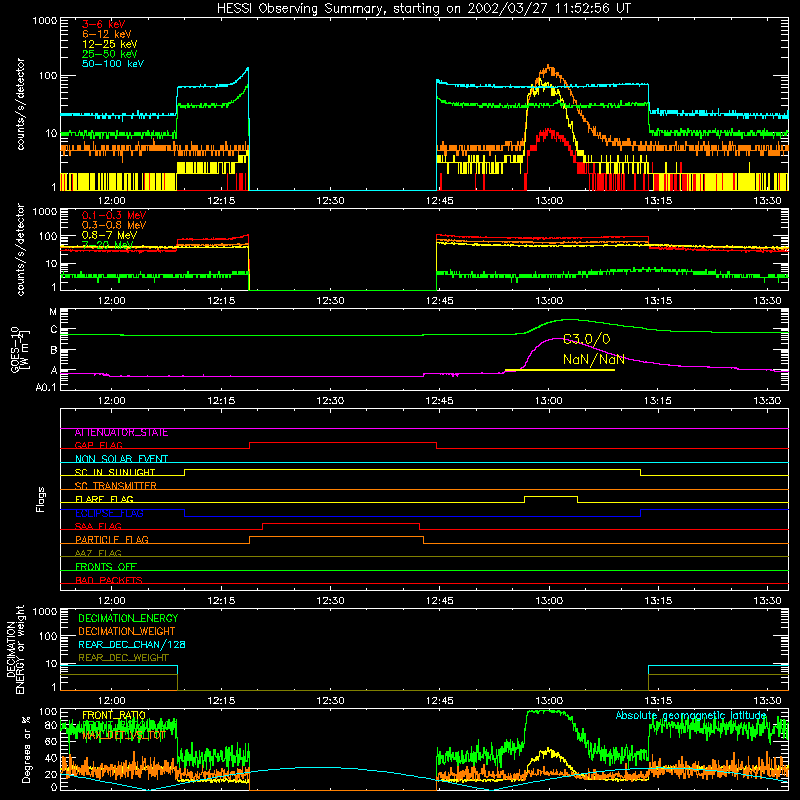
Task: Select the ATTENUATOR_STATE flag label
Action: (x=121, y=433)
